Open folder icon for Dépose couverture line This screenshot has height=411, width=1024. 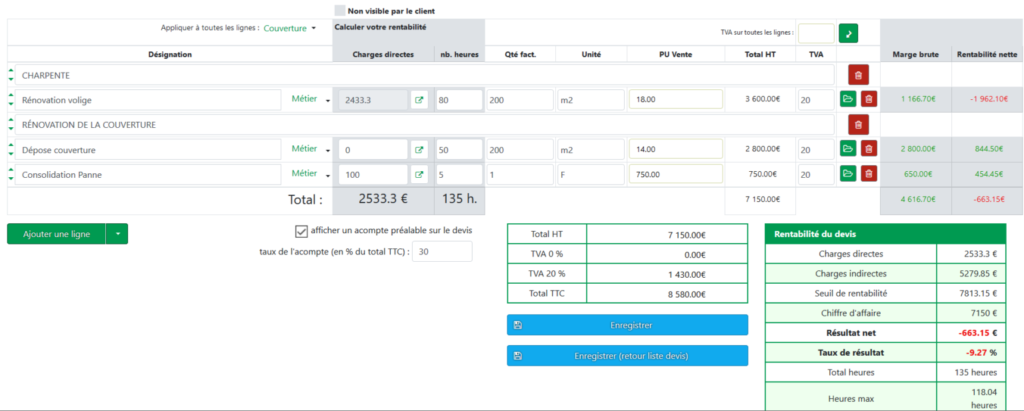point(848,149)
